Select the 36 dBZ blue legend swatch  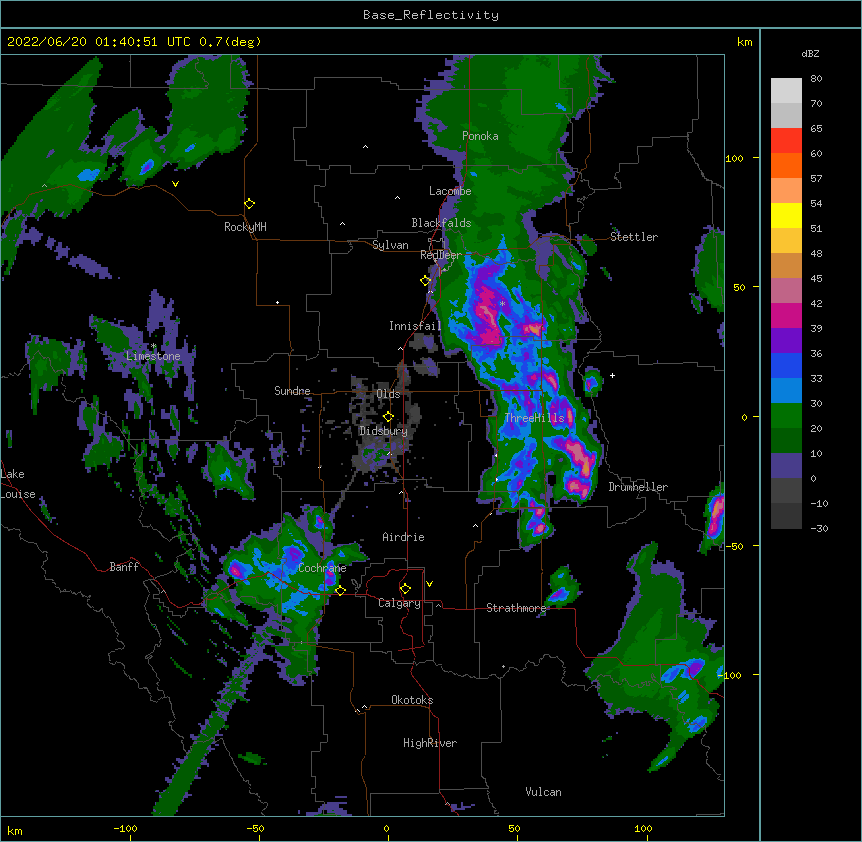[786, 365]
